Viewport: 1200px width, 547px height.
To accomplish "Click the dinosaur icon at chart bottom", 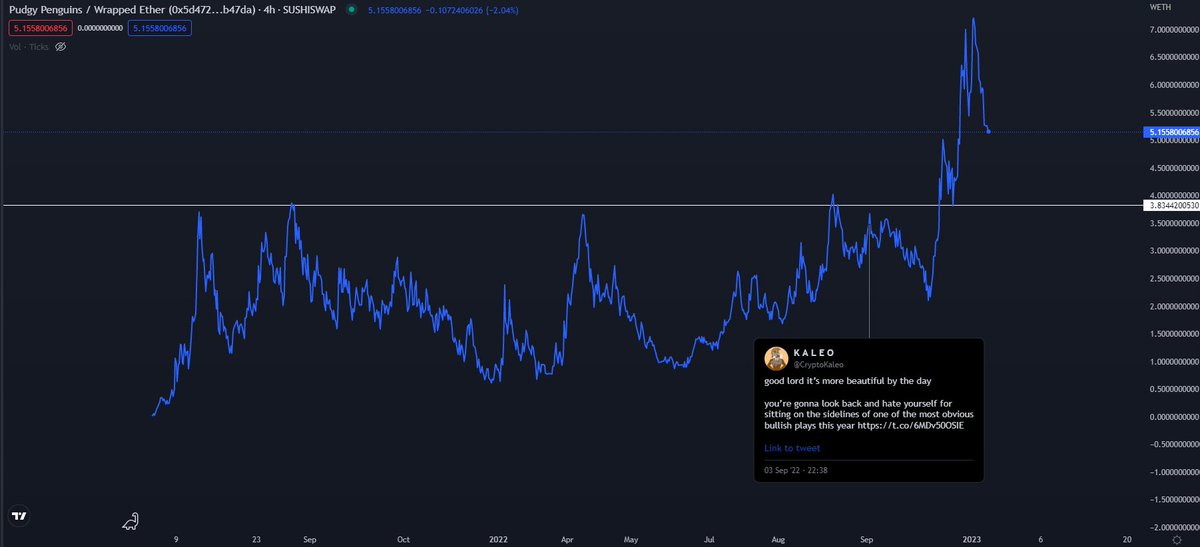I will coord(131,520).
